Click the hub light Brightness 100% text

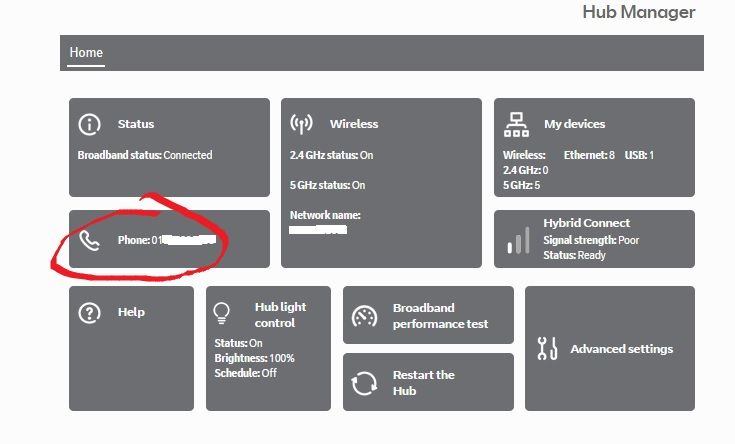click(255, 358)
